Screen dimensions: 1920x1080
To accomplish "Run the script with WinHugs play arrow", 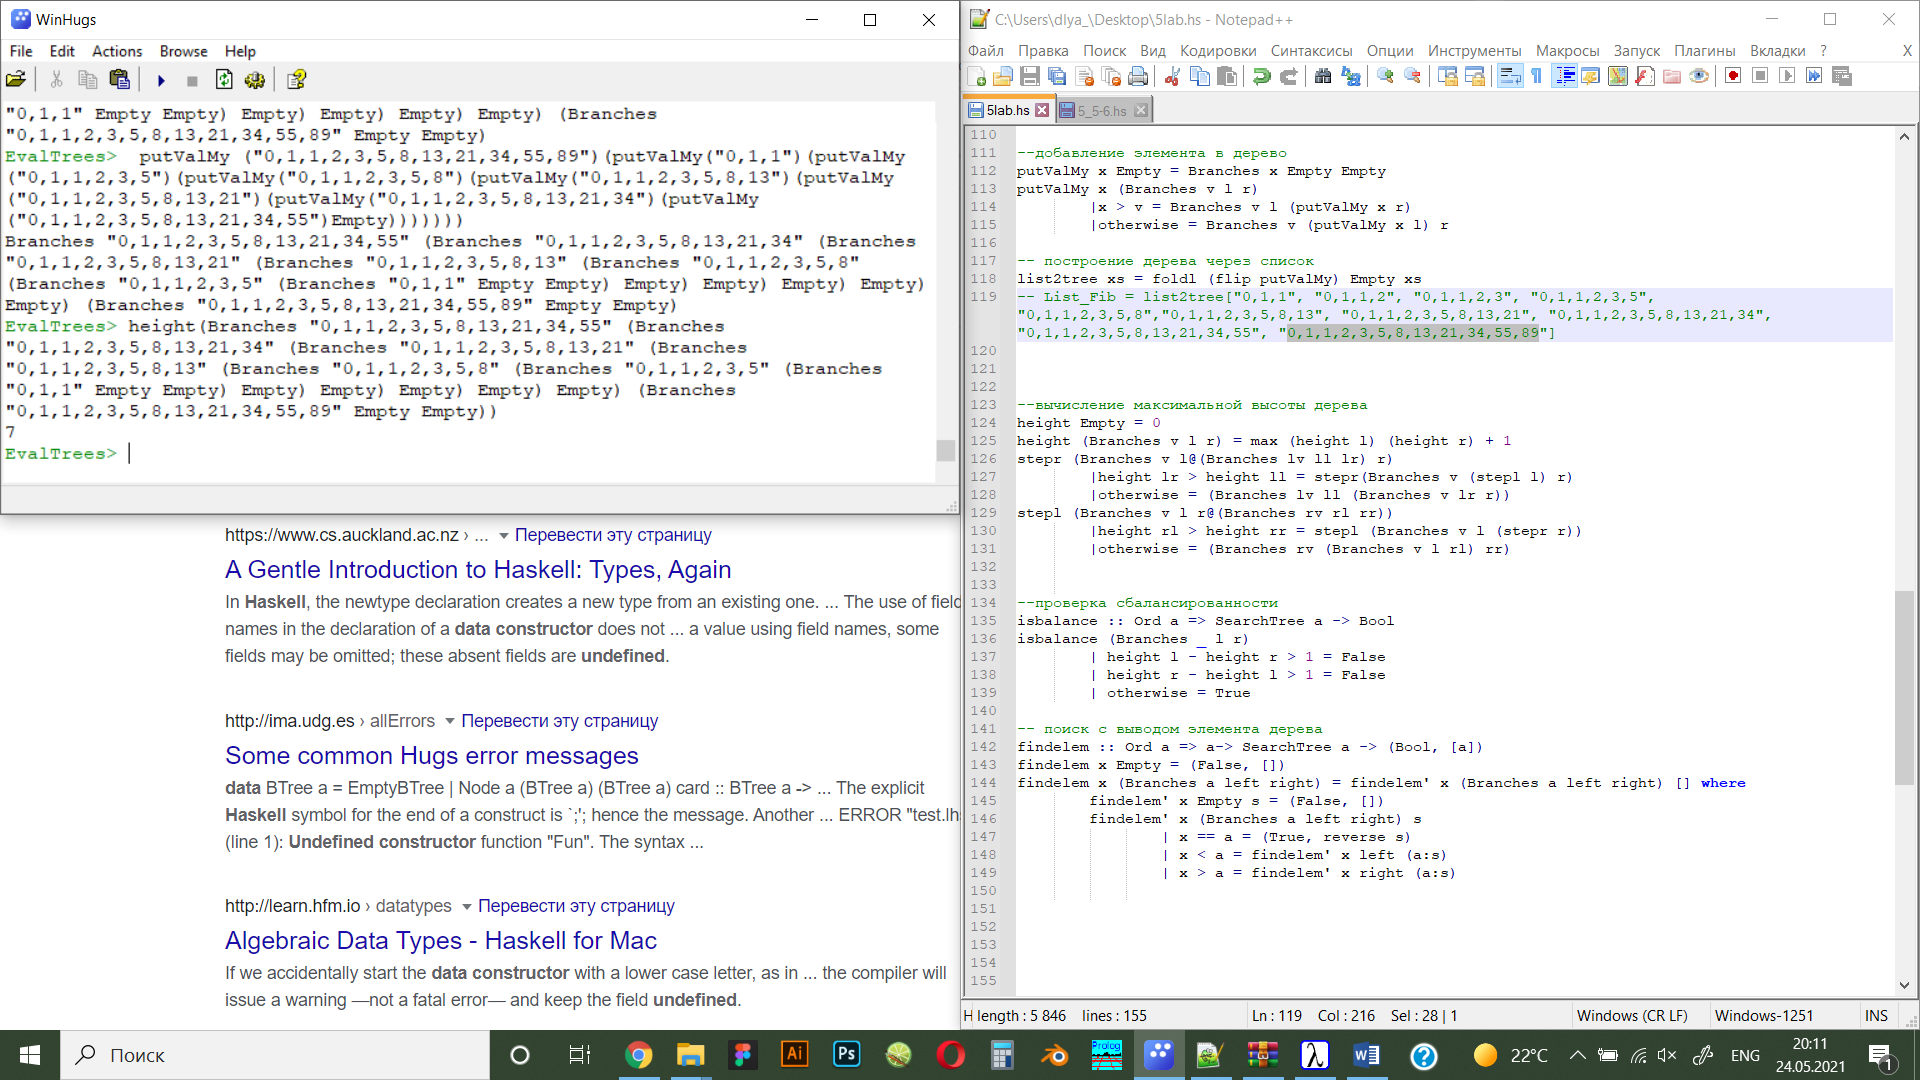I will click(x=161, y=80).
